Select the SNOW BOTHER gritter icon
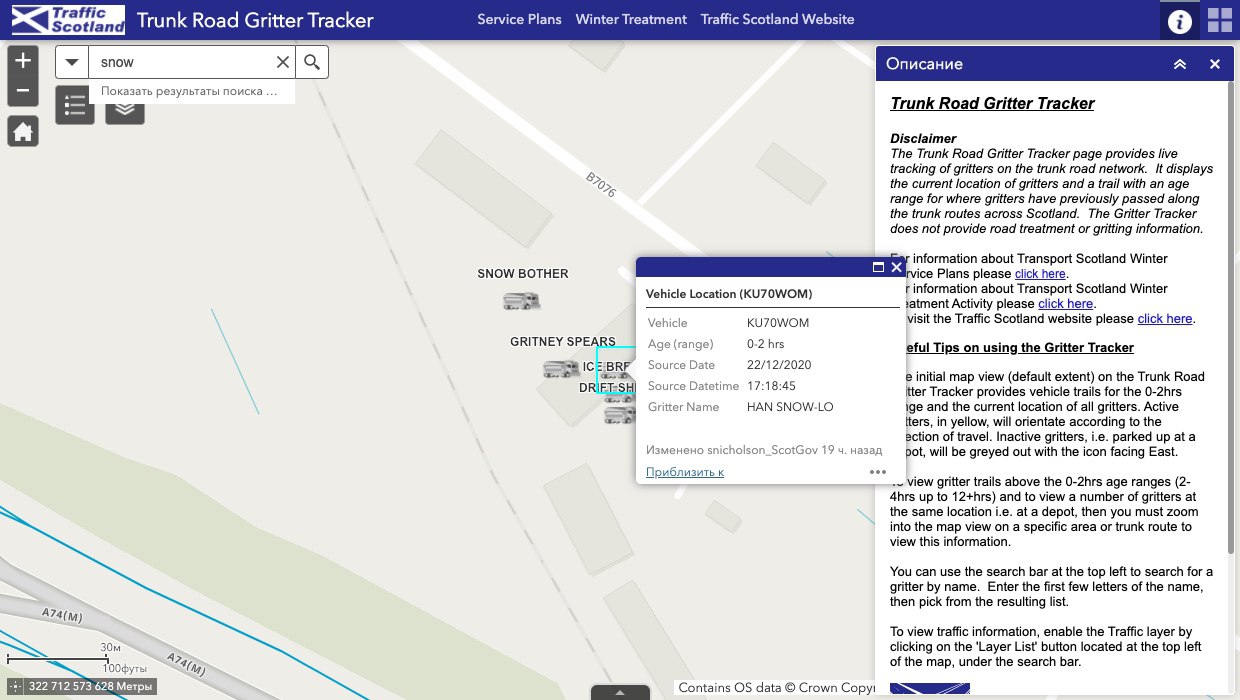 click(x=522, y=300)
